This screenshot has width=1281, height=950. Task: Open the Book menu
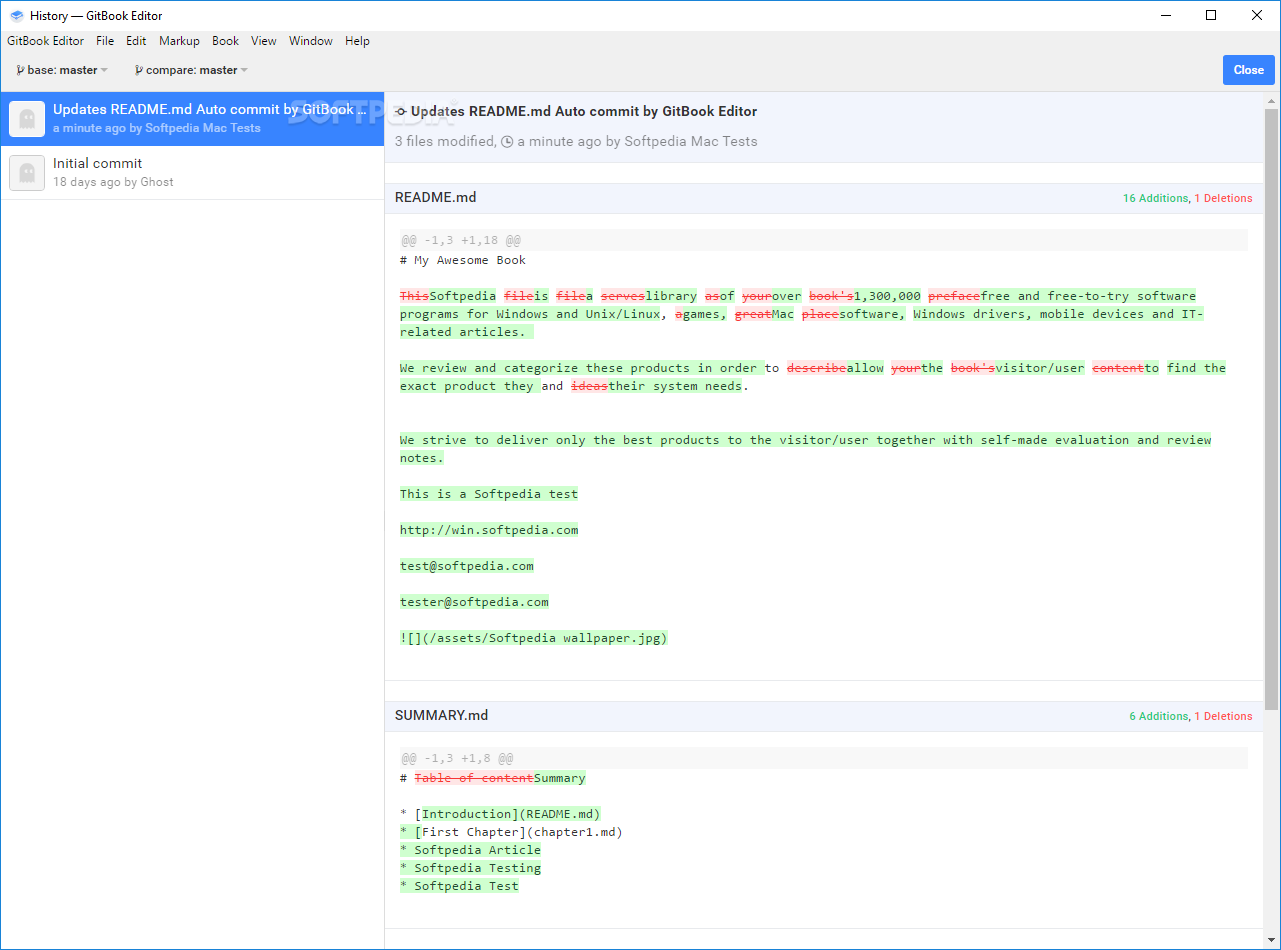pyautogui.click(x=226, y=41)
